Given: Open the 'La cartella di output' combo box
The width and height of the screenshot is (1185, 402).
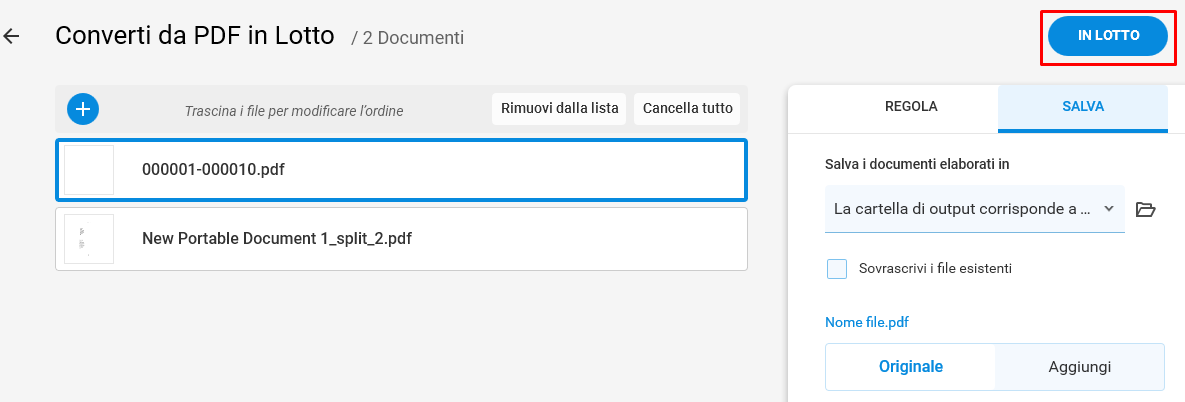Looking at the screenshot, I should [975, 209].
